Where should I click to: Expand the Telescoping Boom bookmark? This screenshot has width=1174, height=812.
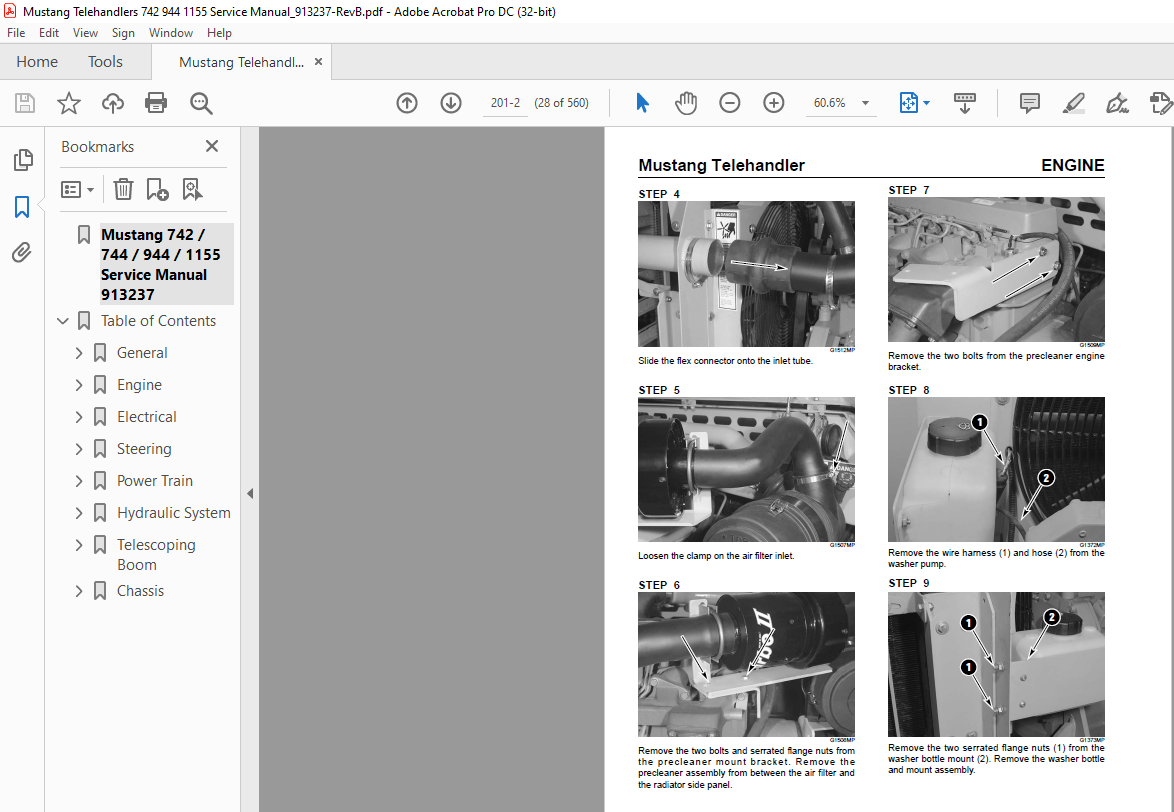pyautogui.click(x=79, y=545)
